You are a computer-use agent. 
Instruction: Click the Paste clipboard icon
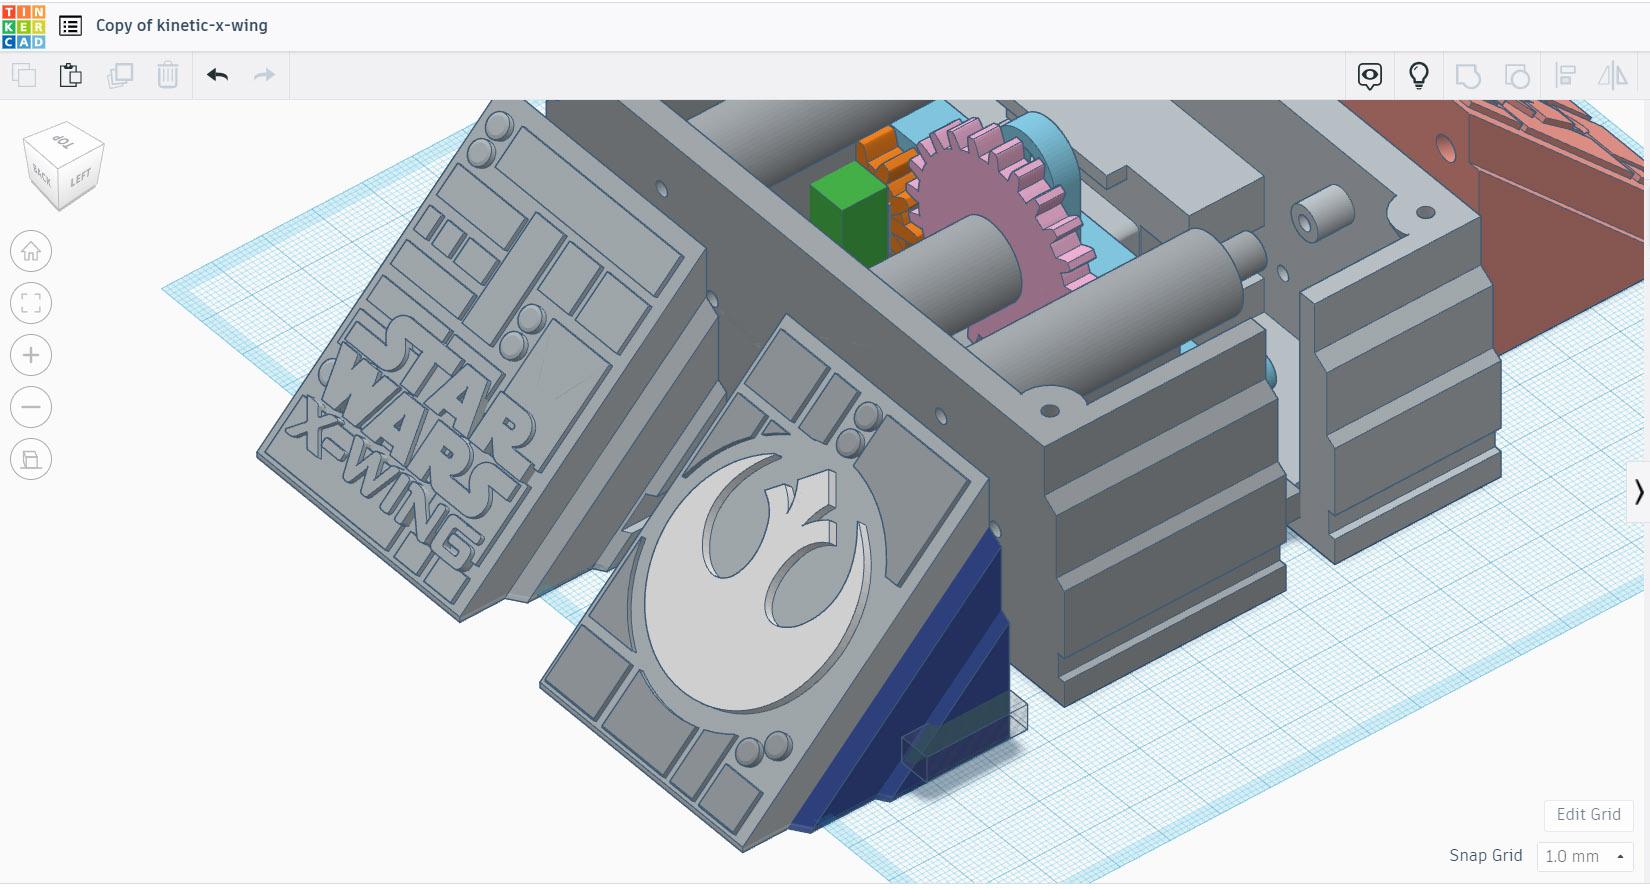coord(71,75)
